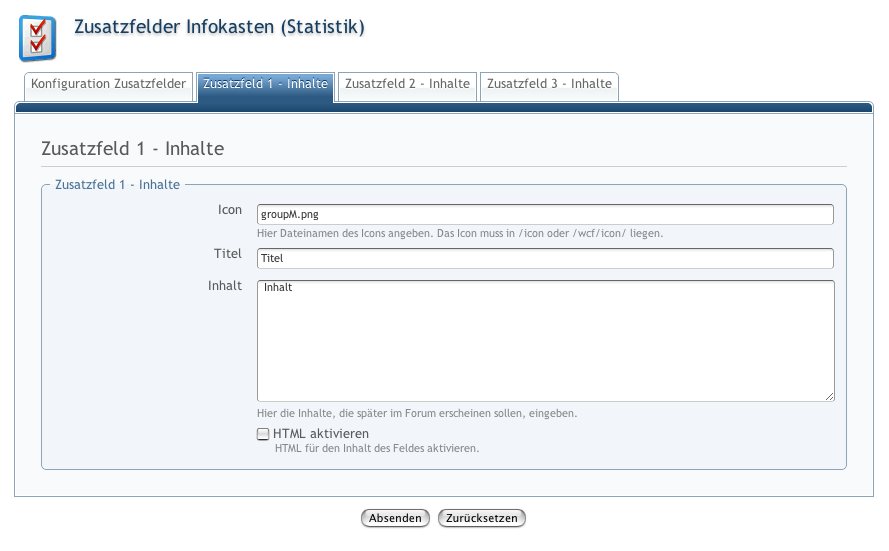Screen dimensions: 889x551
Task: Open the Konfiguration Zusatzfelder tab
Action: point(108,85)
